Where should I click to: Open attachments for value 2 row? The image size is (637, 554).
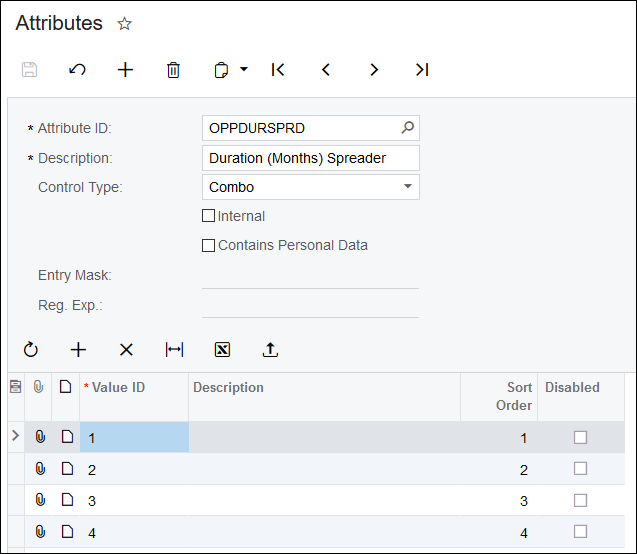(x=40, y=469)
